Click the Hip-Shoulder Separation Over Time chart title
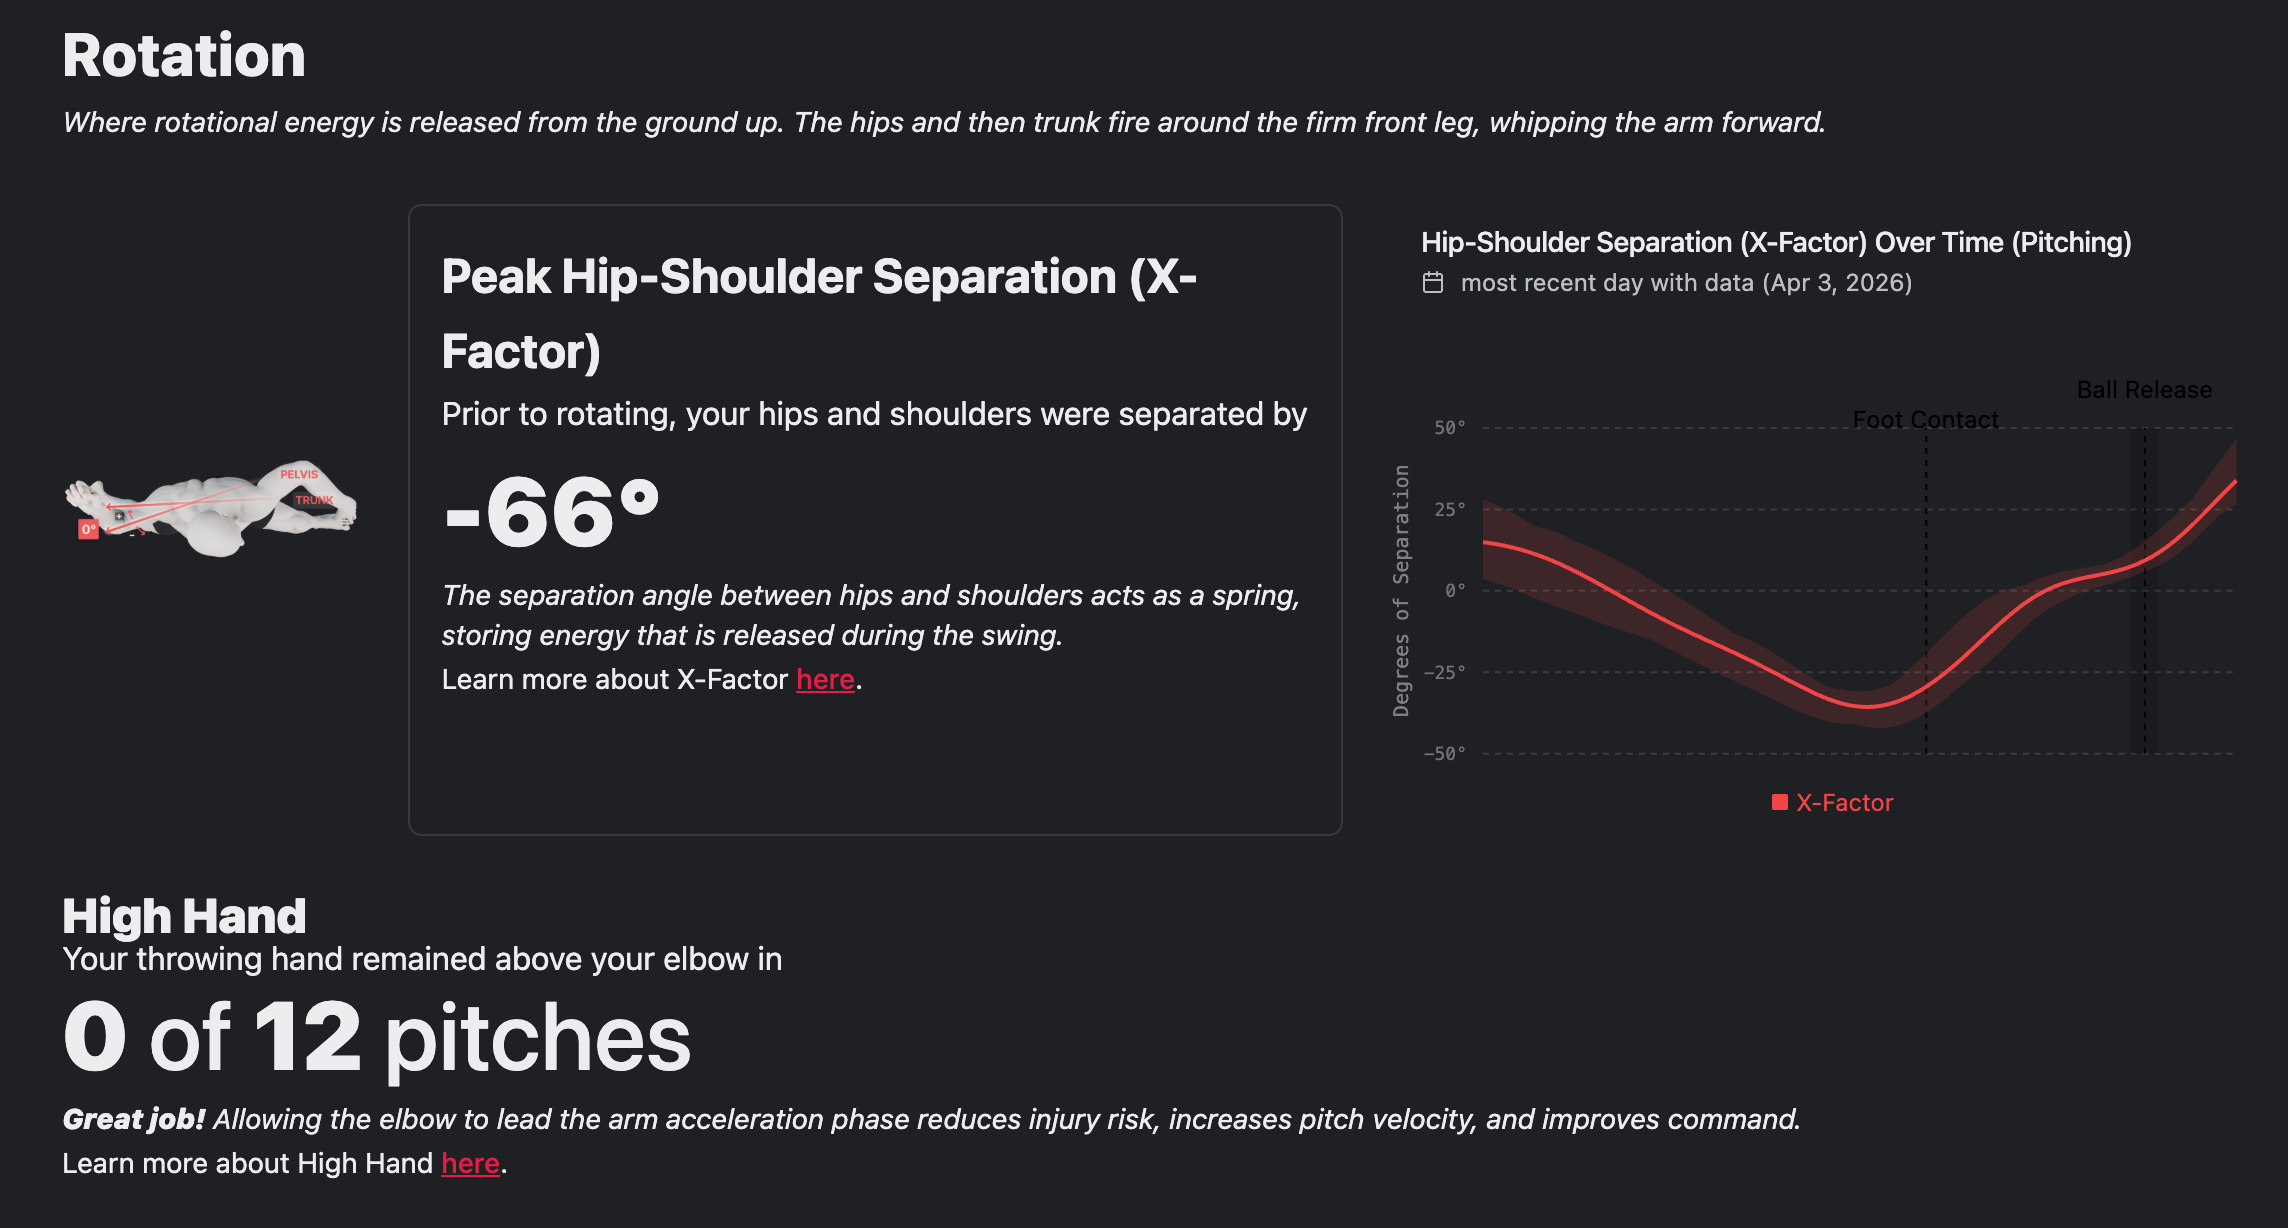Image resolution: width=2288 pixels, height=1228 pixels. [1776, 242]
